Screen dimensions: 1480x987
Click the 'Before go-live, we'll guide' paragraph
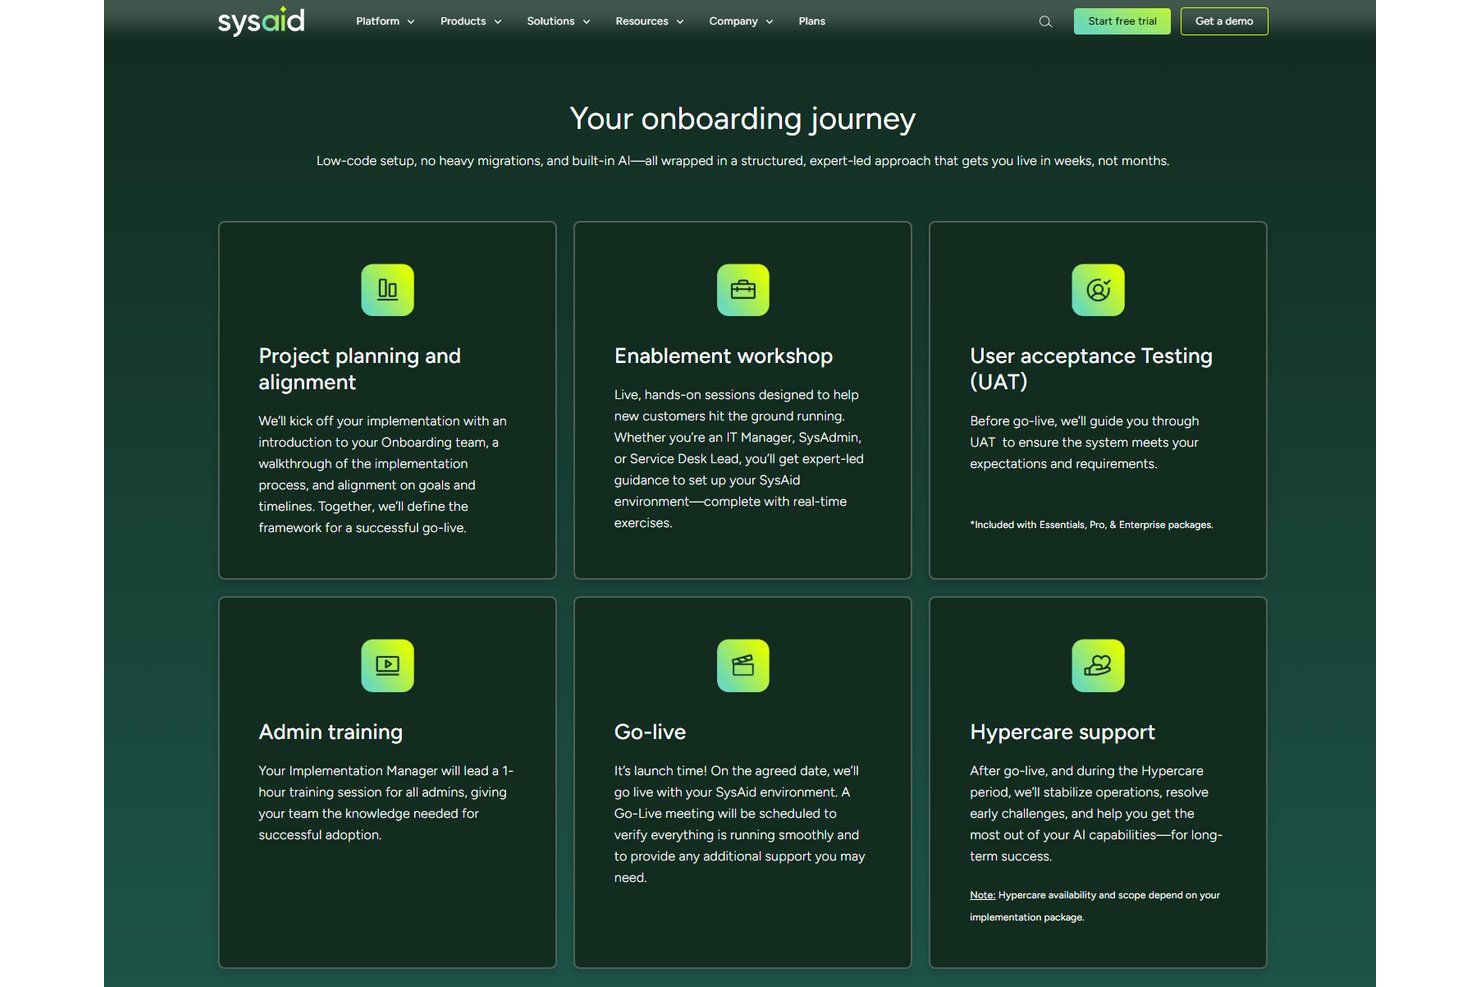(x=1084, y=442)
